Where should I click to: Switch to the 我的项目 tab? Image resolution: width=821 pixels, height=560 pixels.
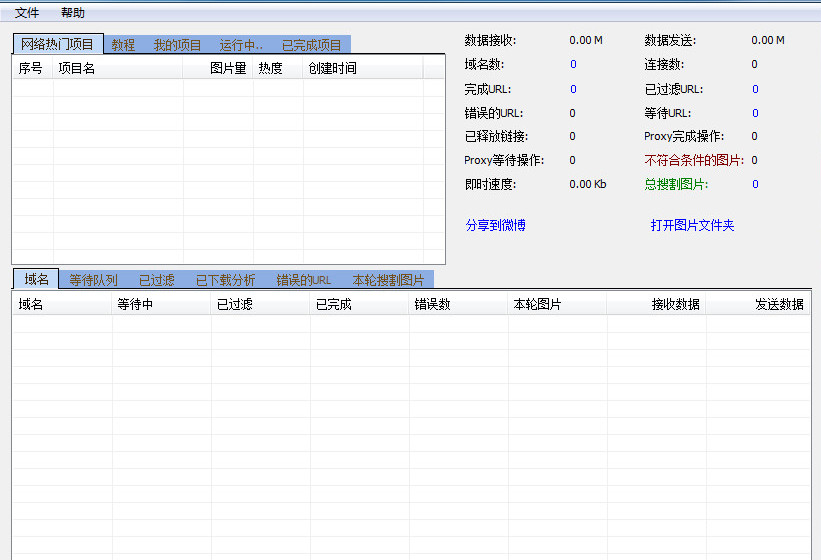(x=177, y=45)
